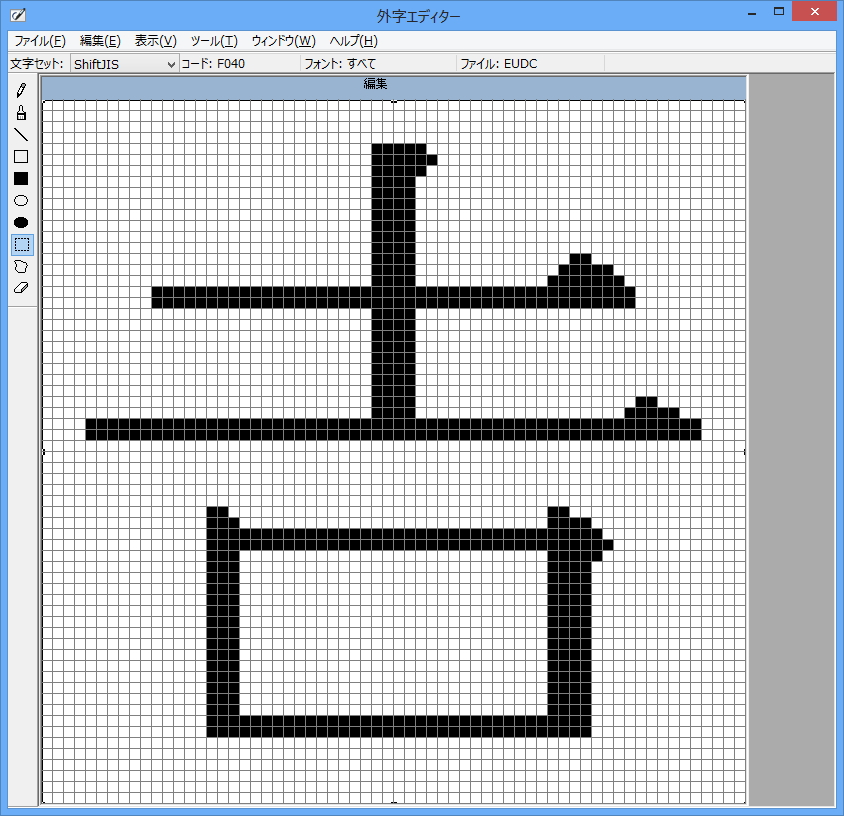Switch to the Eraser tool

pos(21,288)
